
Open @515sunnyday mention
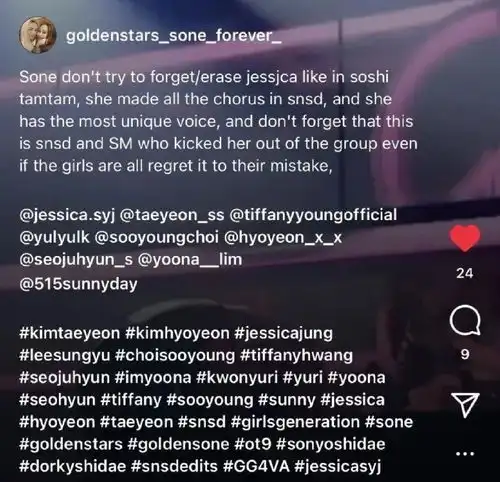78,284
